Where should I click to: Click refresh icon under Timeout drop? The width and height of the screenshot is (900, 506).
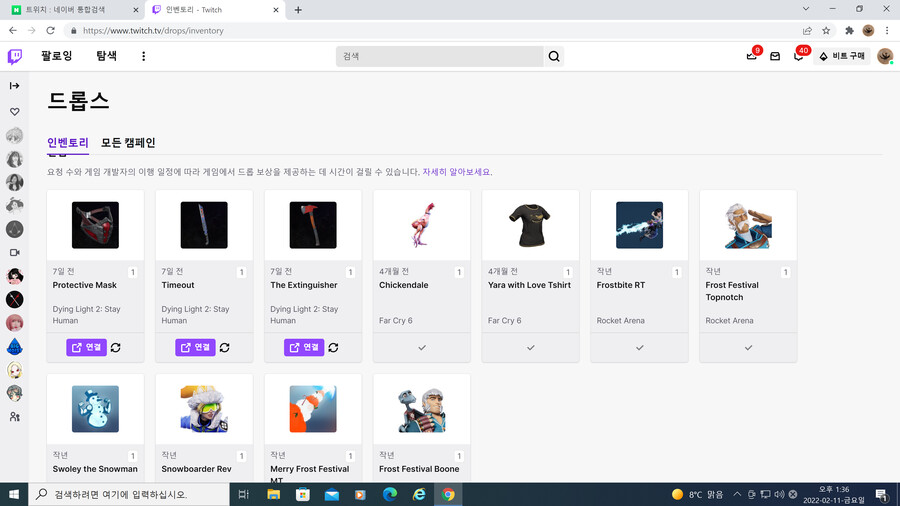point(225,347)
